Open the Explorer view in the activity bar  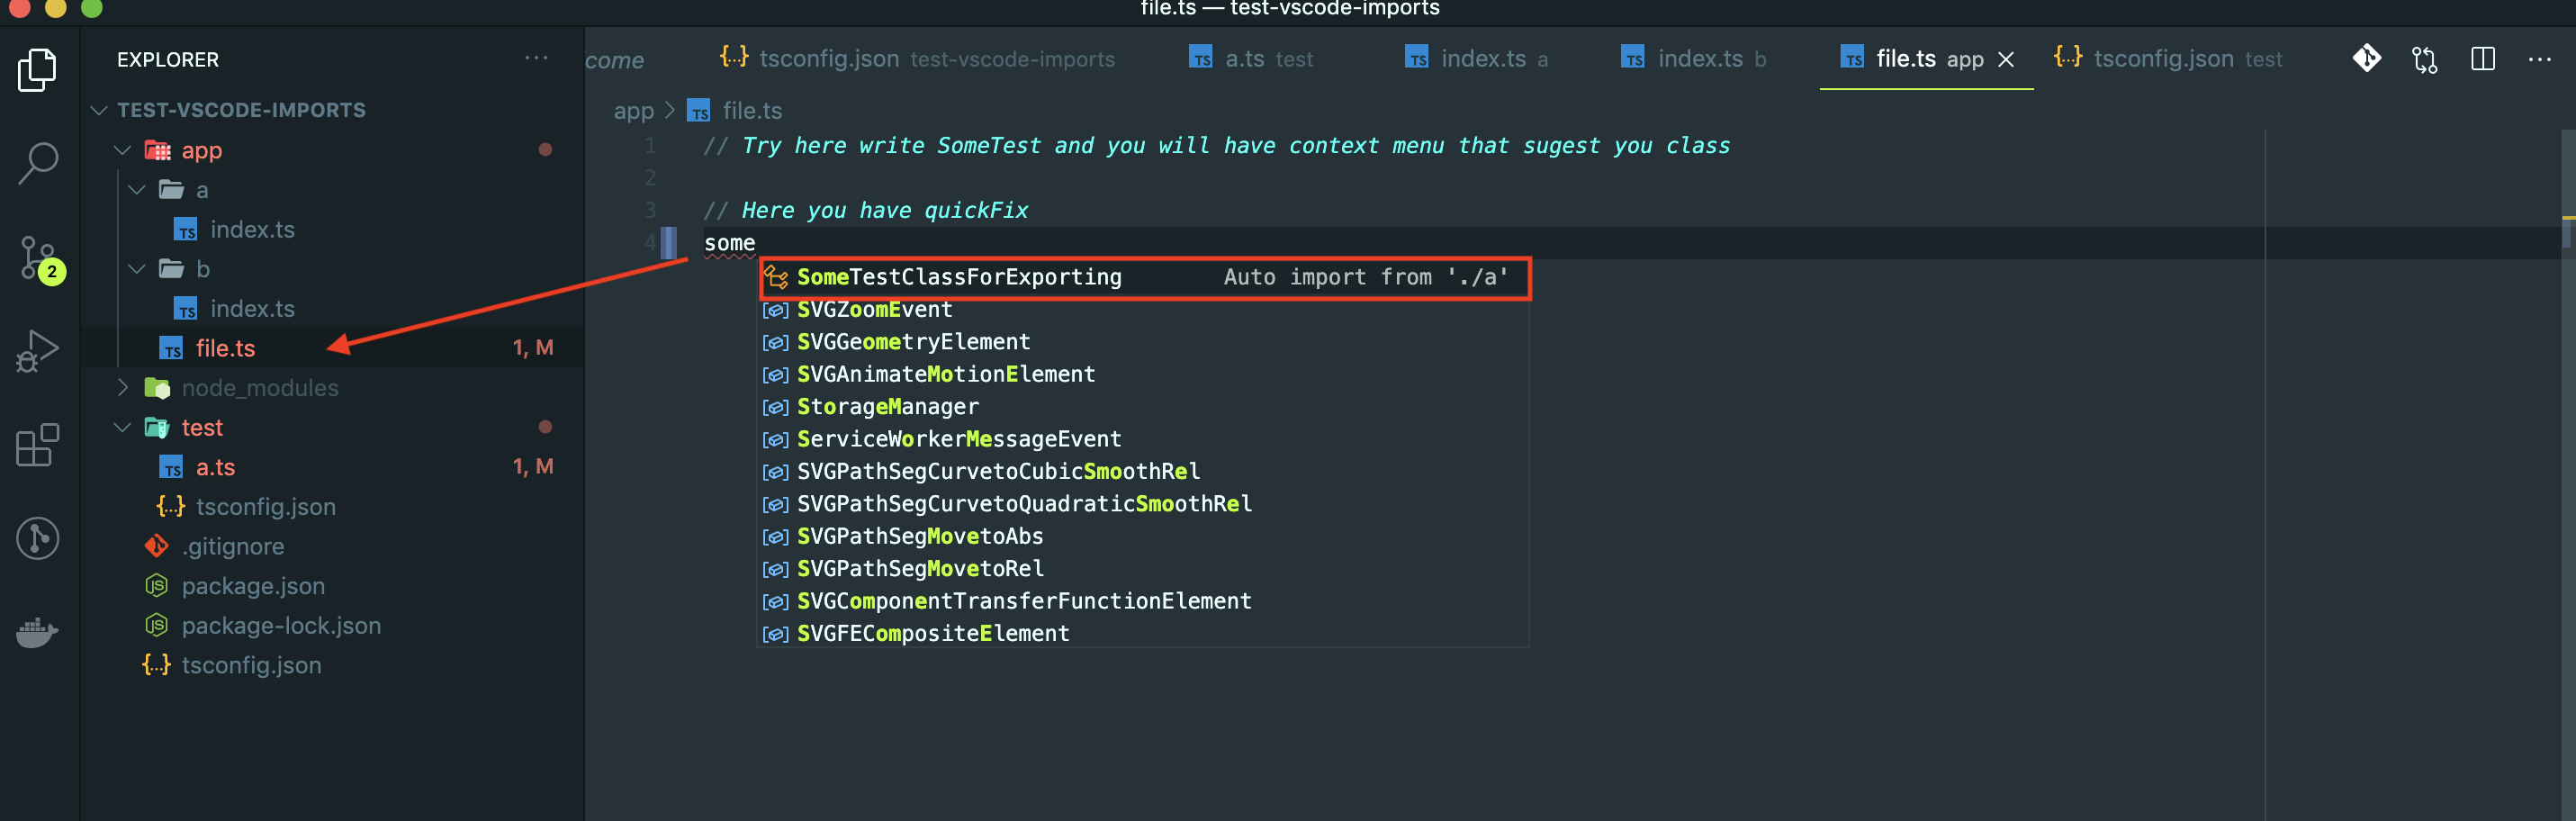(x=38, y=68)
